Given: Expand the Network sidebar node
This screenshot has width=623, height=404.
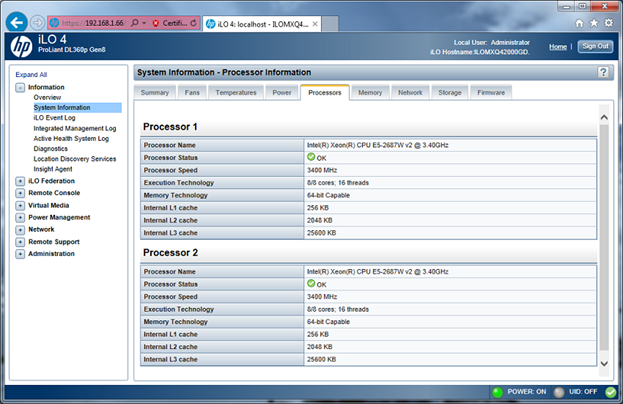Looking at the screenshot, I should (x=20, y=230).
